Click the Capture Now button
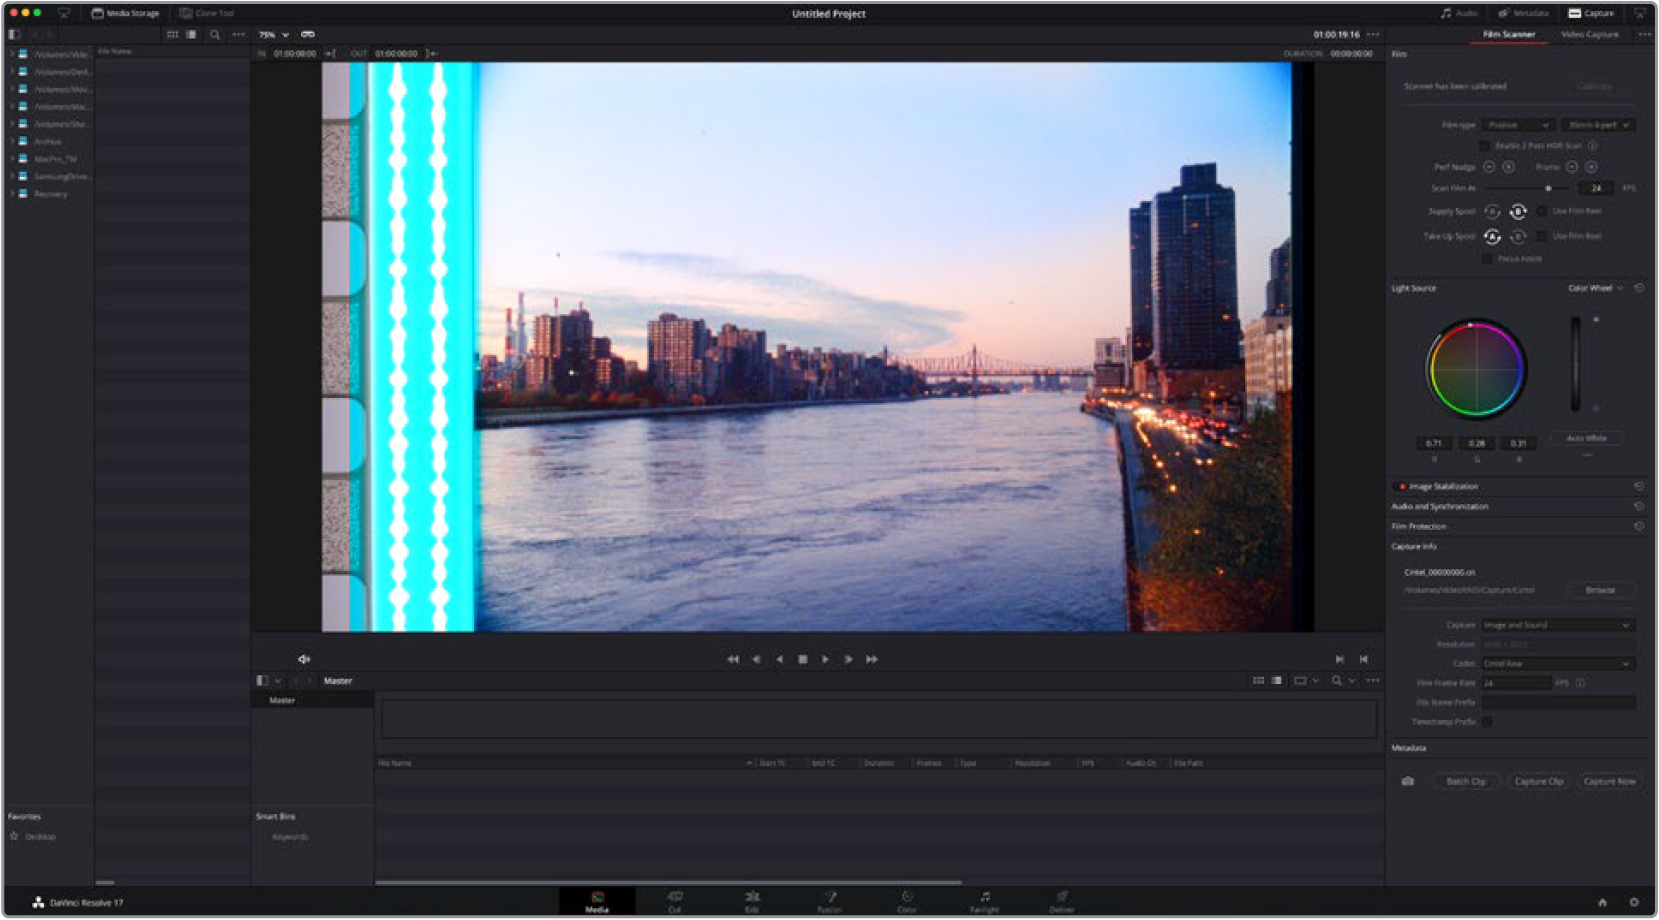Image resolution: width=1659 pixels, height=920 pixels. pos(1609,781)
